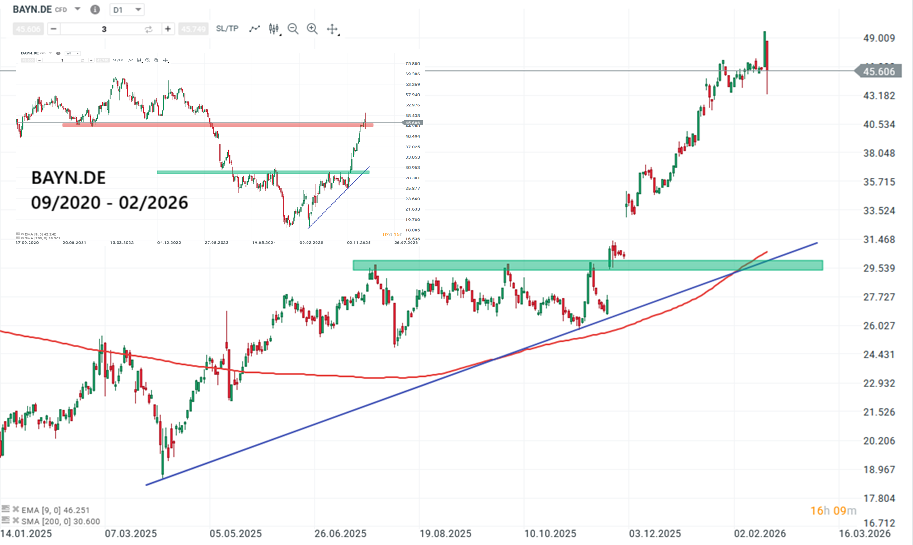This screenshot has width=913, height=545.
Task: Click the current price label 45.606 on axis
Action: (878, 71)
